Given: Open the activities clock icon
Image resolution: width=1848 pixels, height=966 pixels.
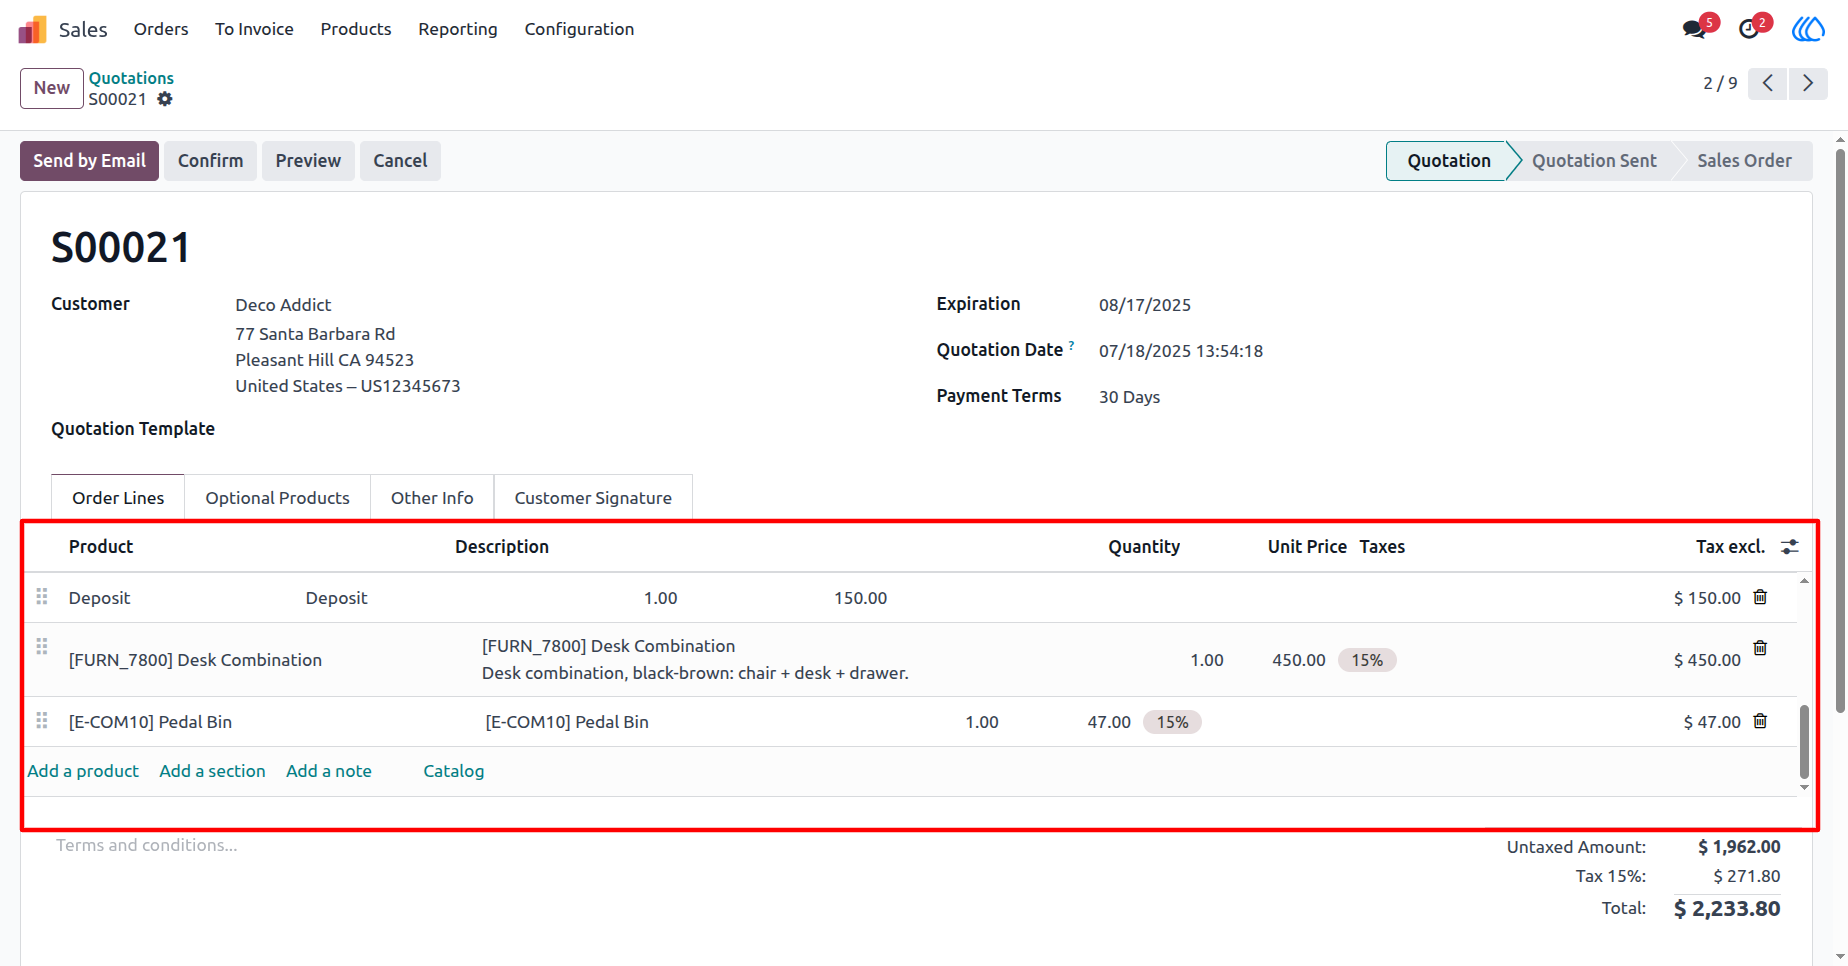Looking at the screenshot, I should 1749,29.
